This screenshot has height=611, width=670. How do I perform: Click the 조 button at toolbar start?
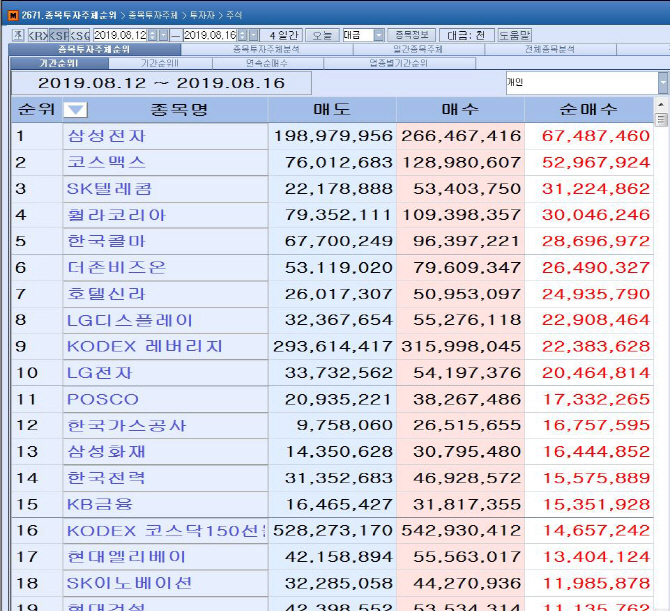18,35
